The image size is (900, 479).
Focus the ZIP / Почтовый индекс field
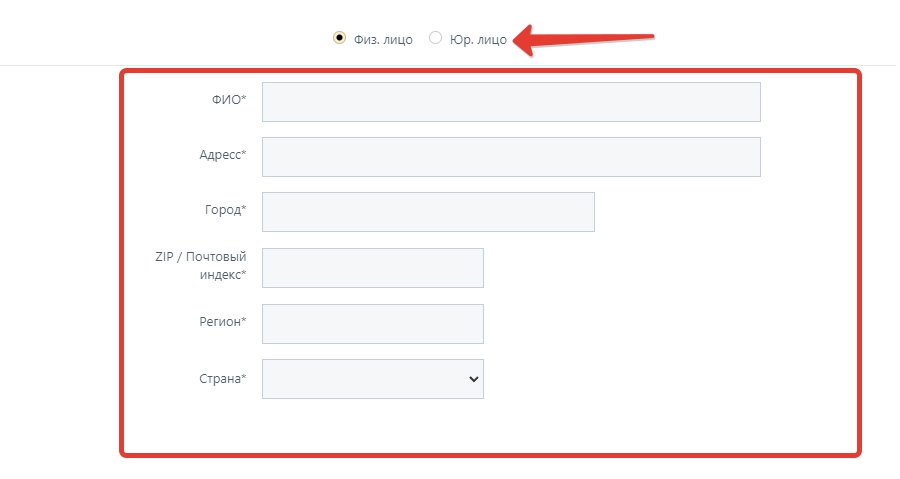click(x=372, y=268)
